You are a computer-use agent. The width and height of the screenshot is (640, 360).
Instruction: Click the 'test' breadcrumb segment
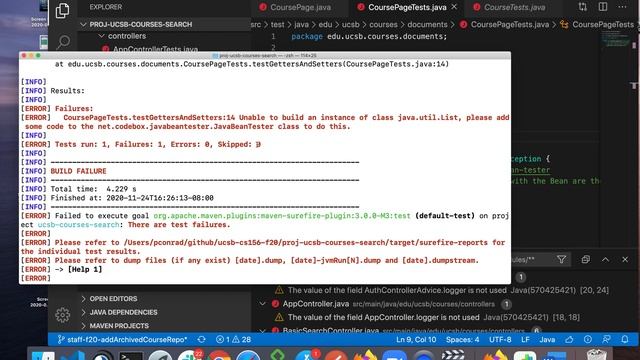pyautogui.click(x=278, y=24)
